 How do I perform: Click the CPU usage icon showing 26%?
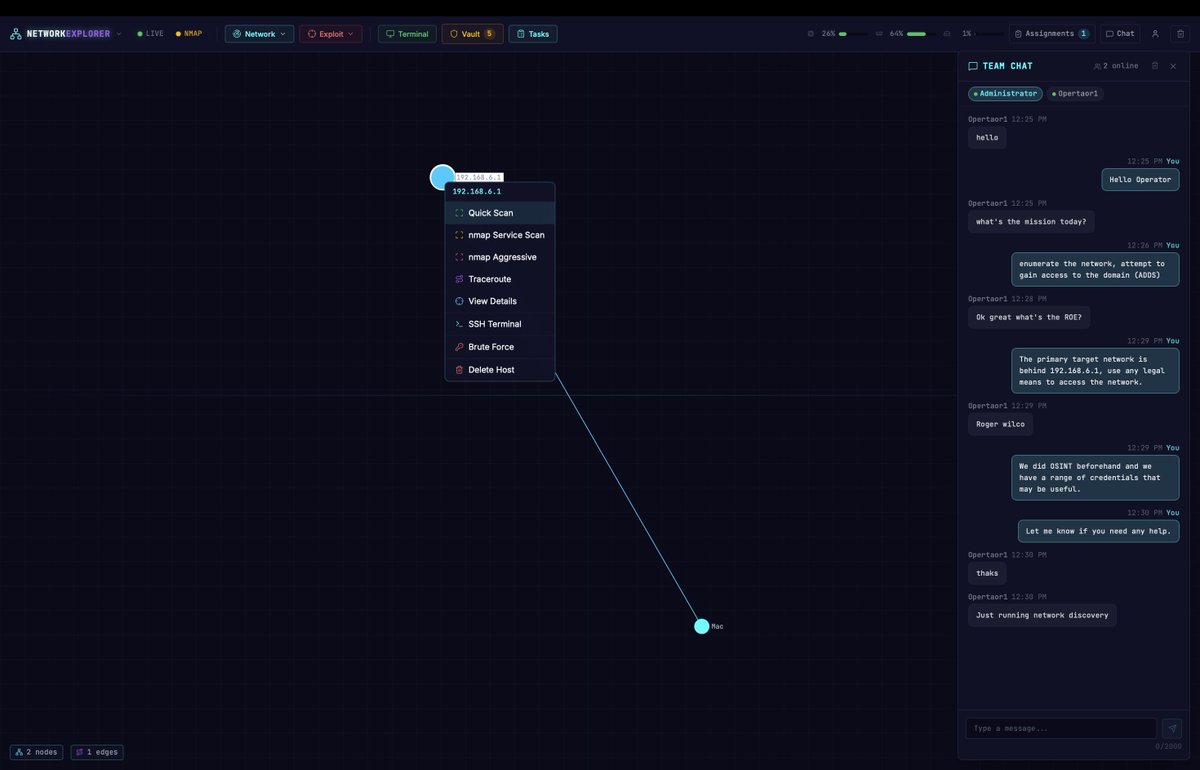(x=811, y=34)
